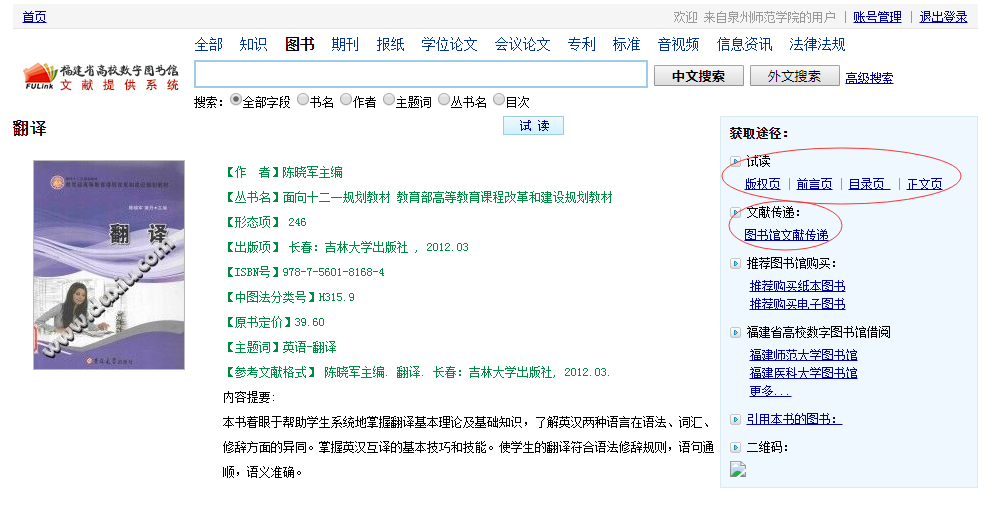Select the 主题词 radio button
Image resolution: width=994 pixels, height=508 pixels.
(389, 100)
